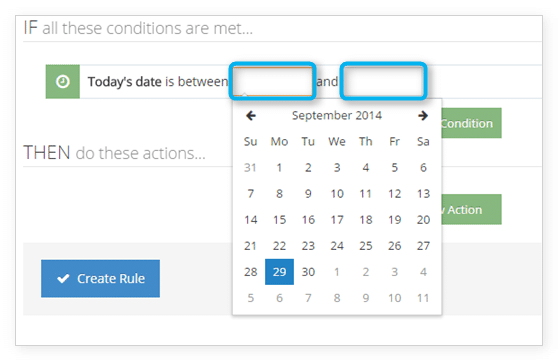Go to previous month with left arrow

point(251,116)
